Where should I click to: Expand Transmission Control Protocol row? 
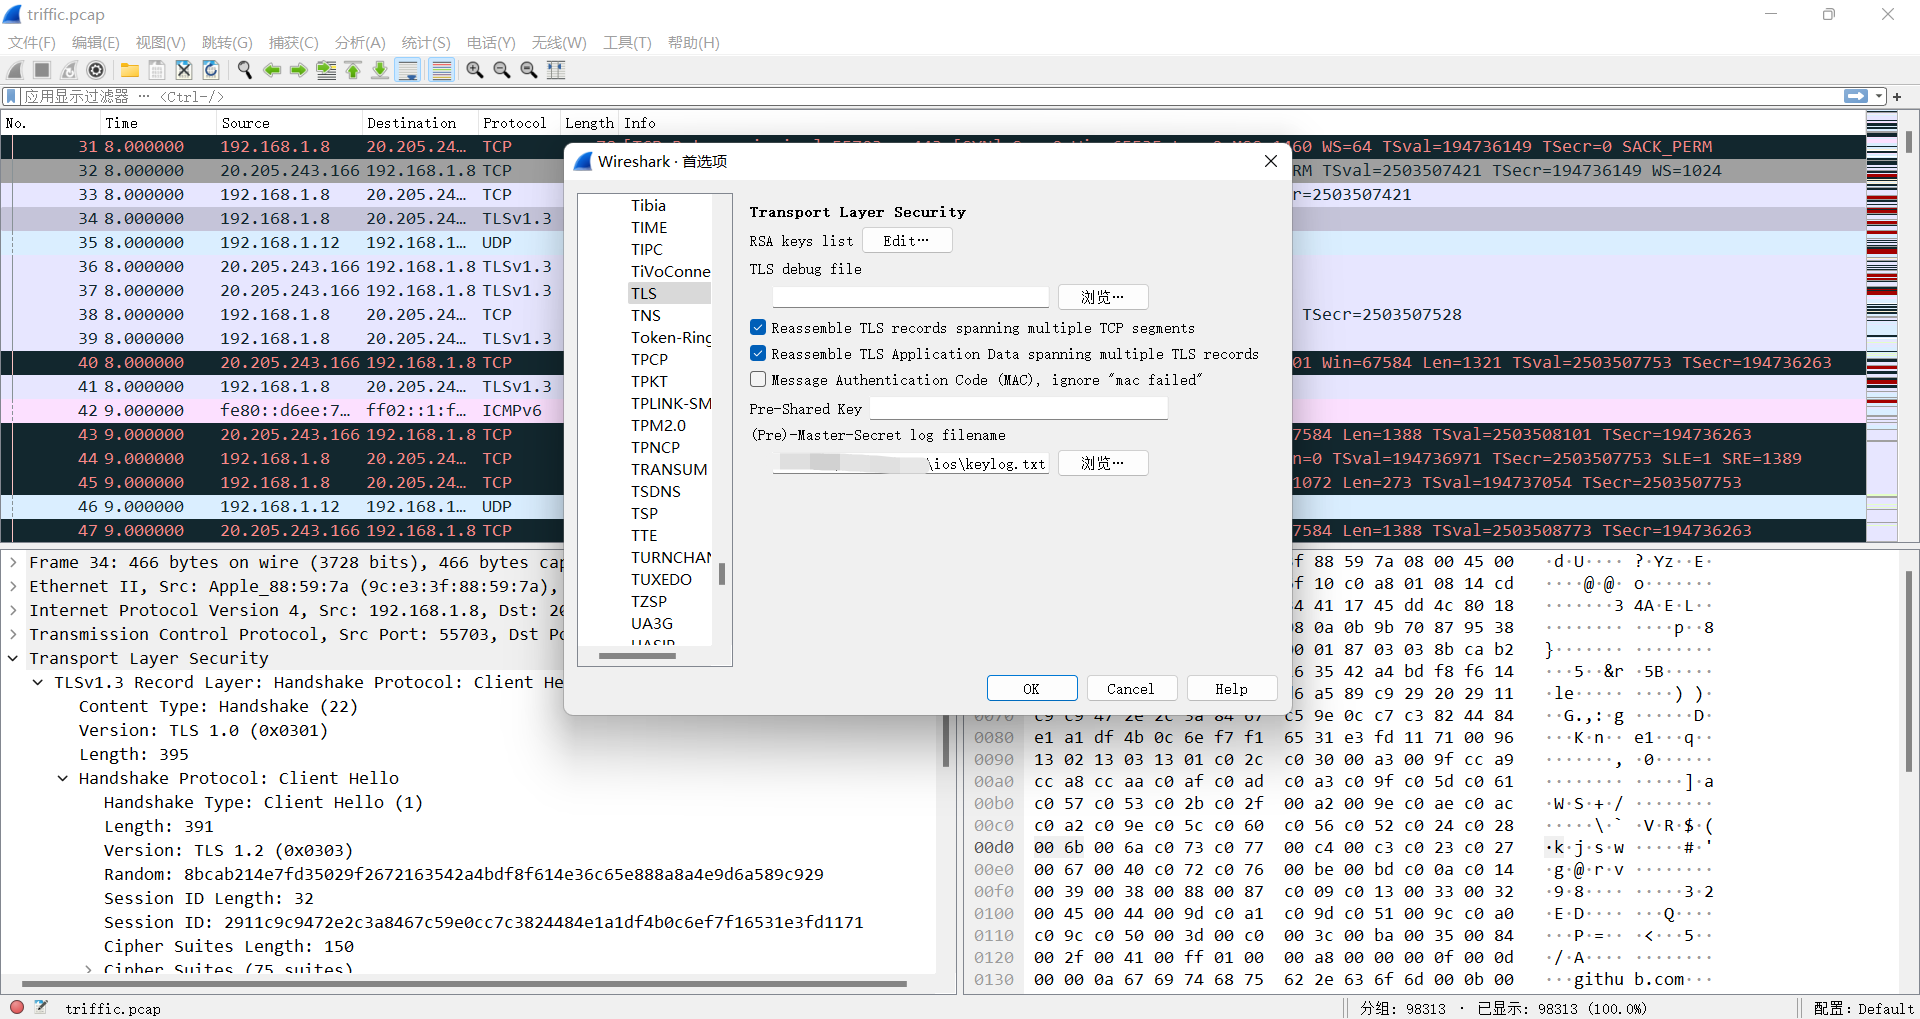pos(13,634)
